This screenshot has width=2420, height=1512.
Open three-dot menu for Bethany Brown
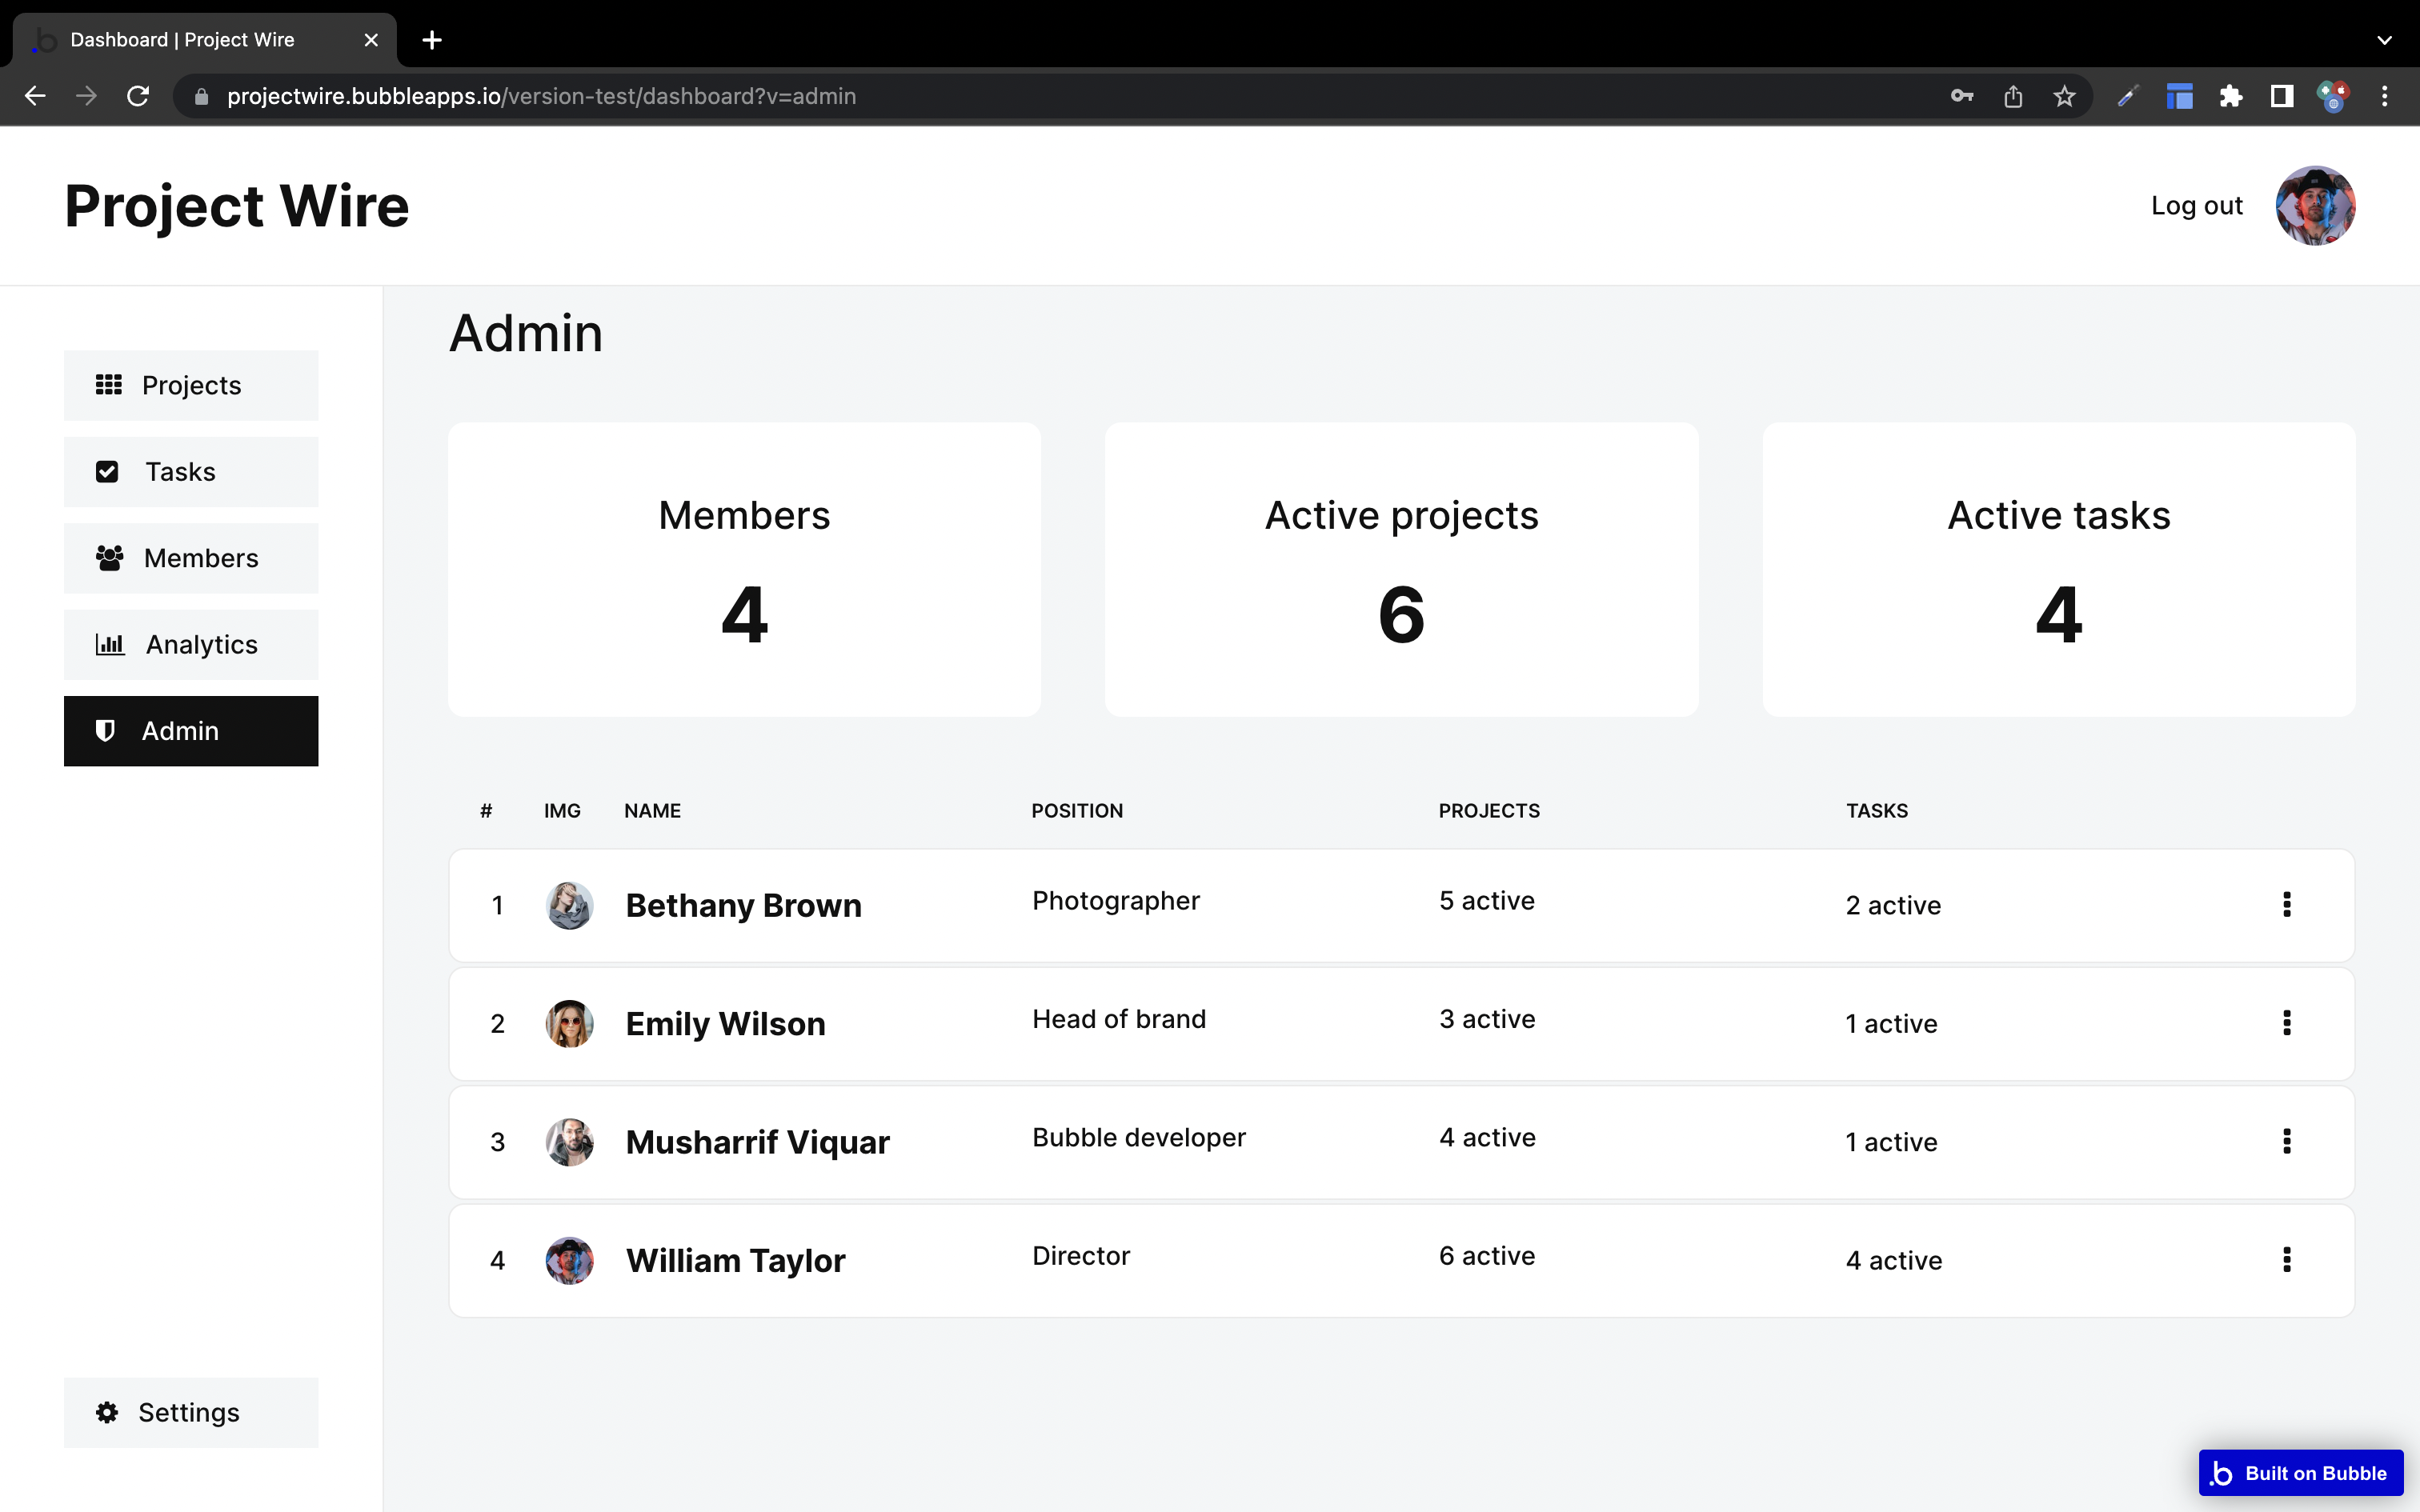pos(2286,904)
